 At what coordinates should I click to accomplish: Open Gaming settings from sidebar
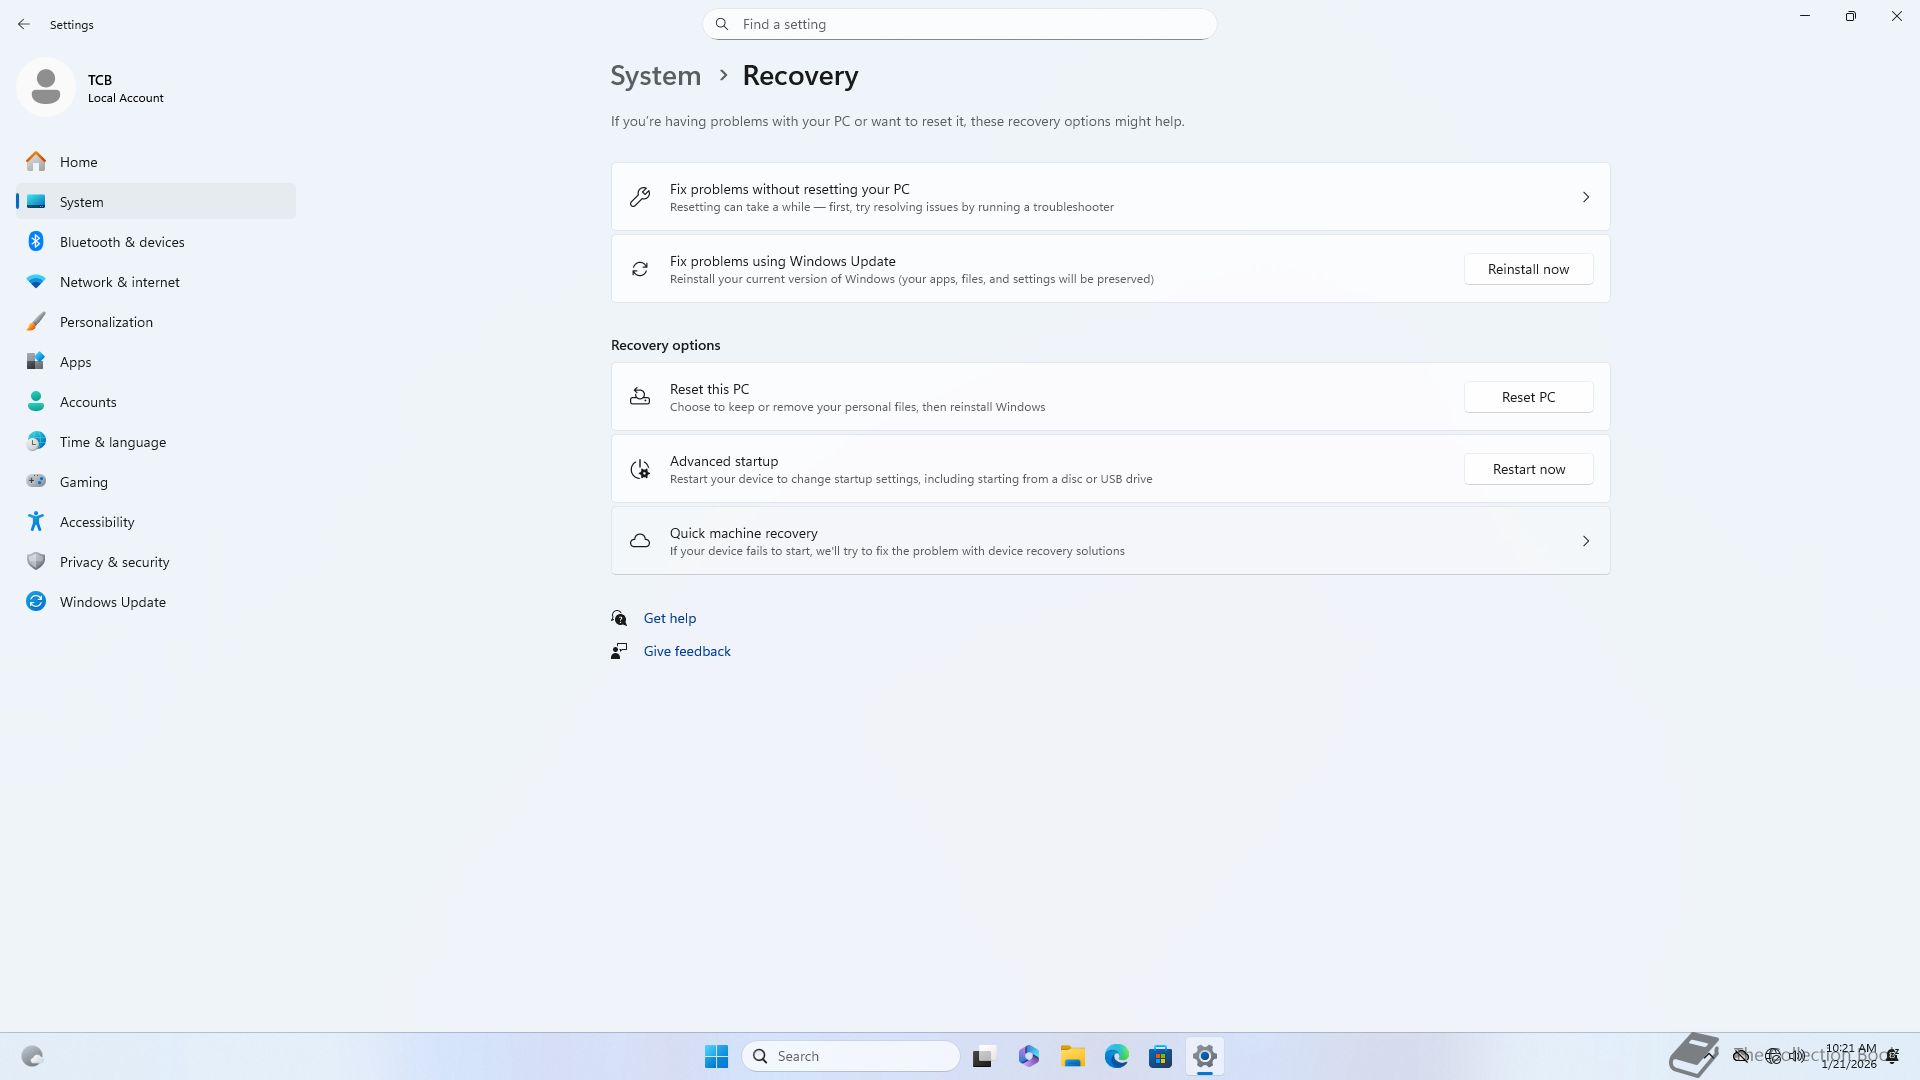[x=83, y=482]
